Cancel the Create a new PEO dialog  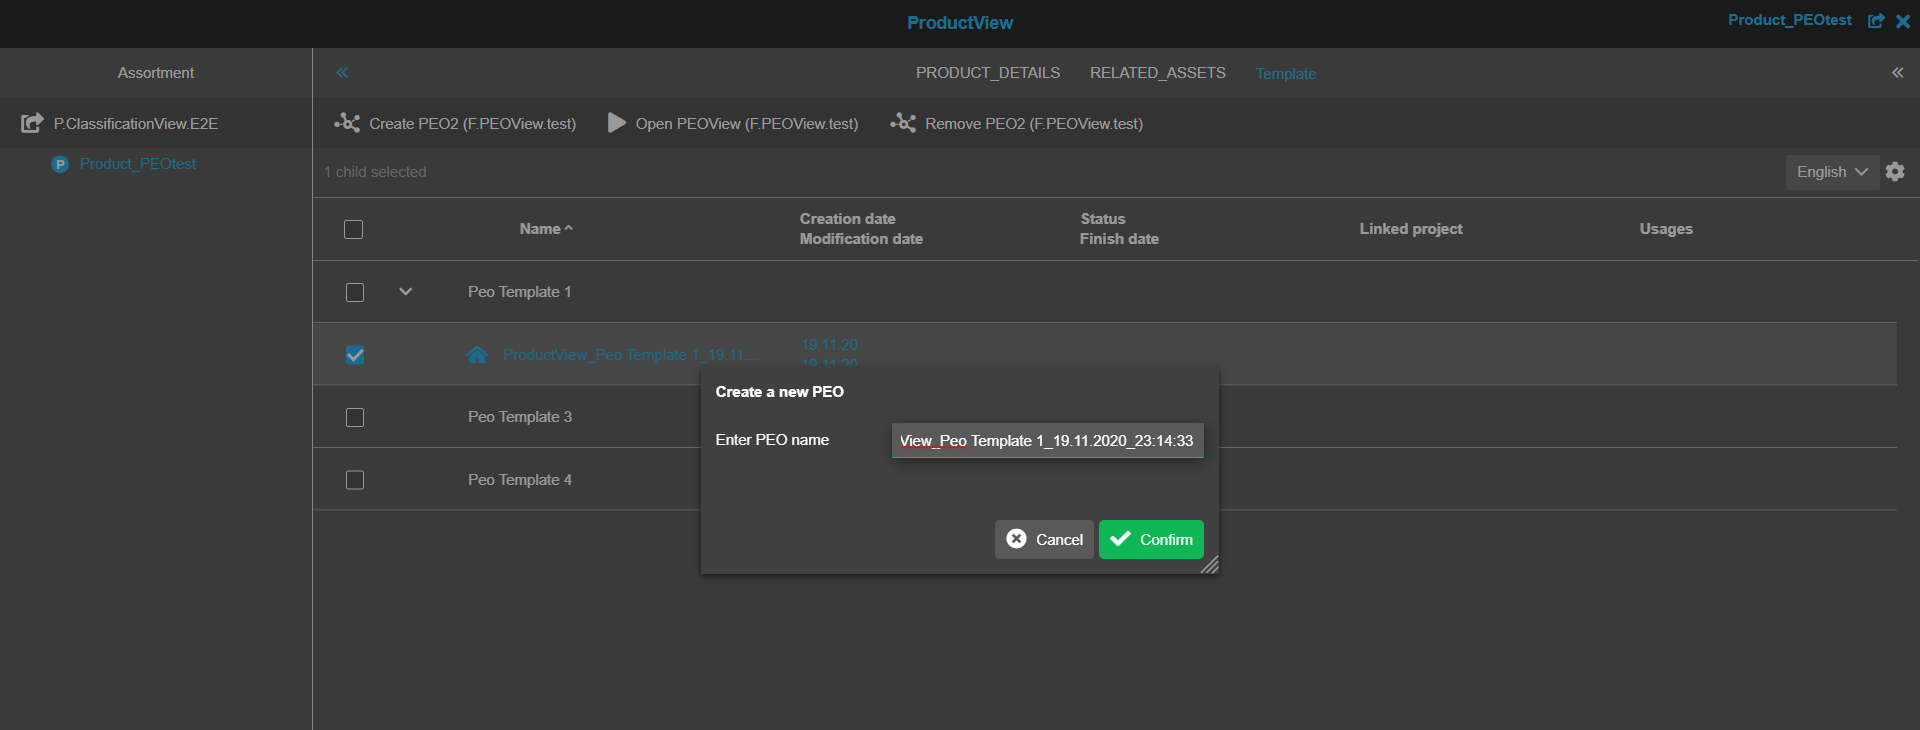point(1044,539)
